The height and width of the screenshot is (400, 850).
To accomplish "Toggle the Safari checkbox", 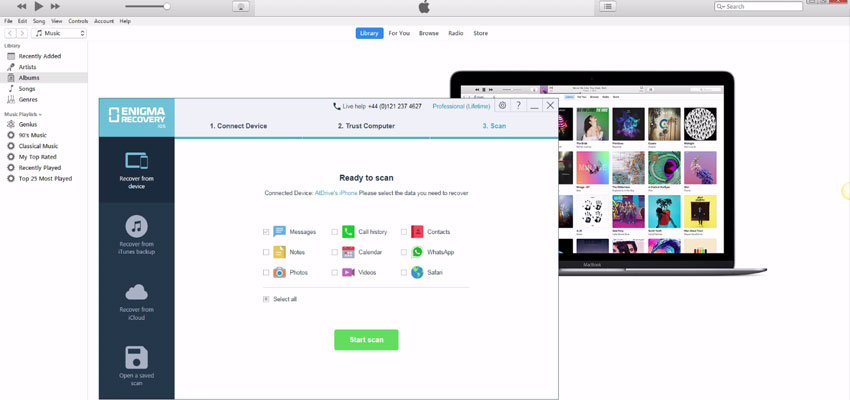I will coord(403,273).
